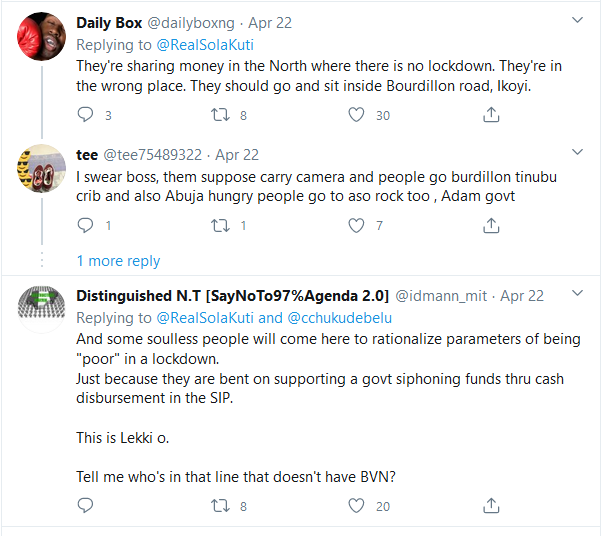Open @cchukudebelu profile link
The width and height of the screenshot is (605, 536).
click(340, 319)
